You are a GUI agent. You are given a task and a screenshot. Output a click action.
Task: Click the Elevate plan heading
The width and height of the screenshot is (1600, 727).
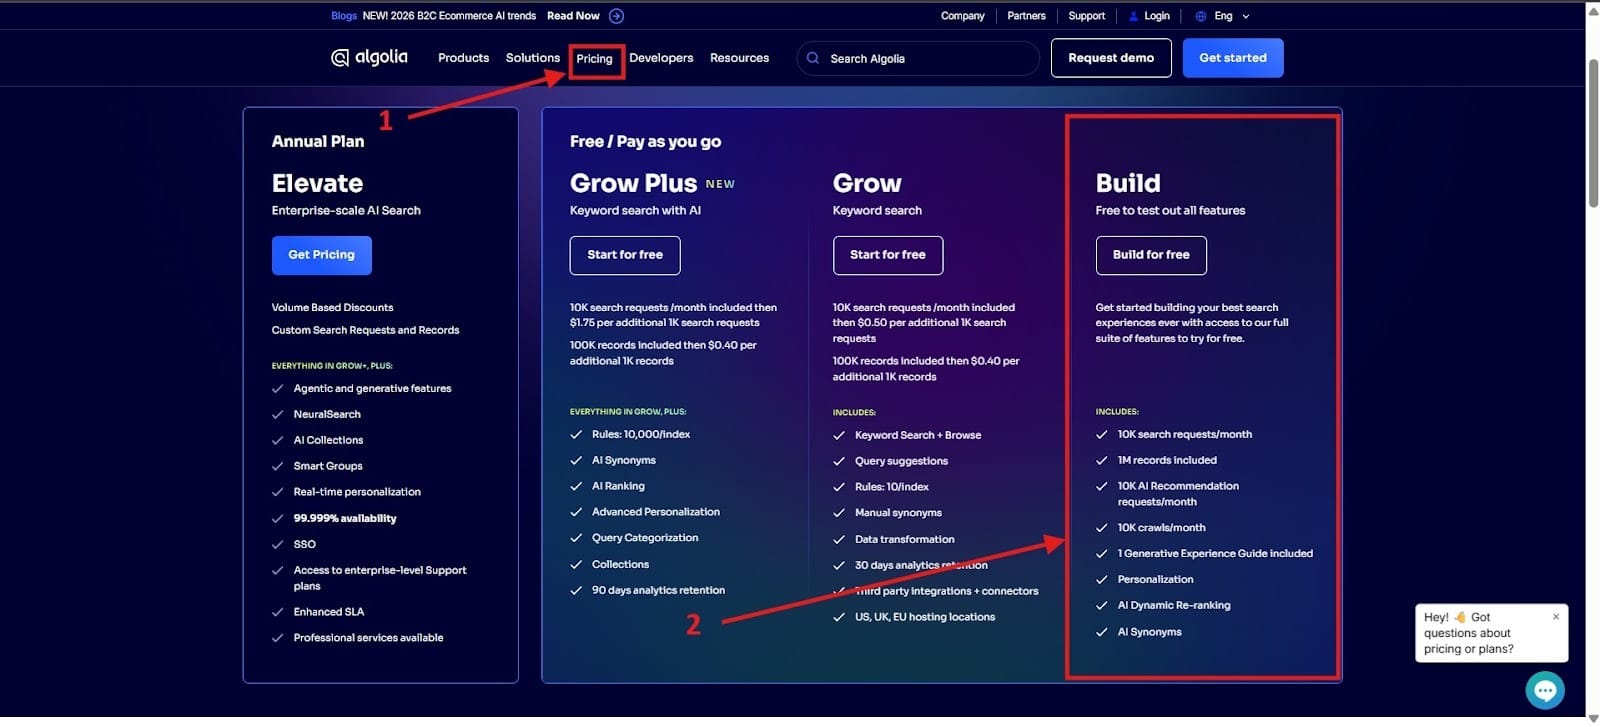[x=317, y=183]
